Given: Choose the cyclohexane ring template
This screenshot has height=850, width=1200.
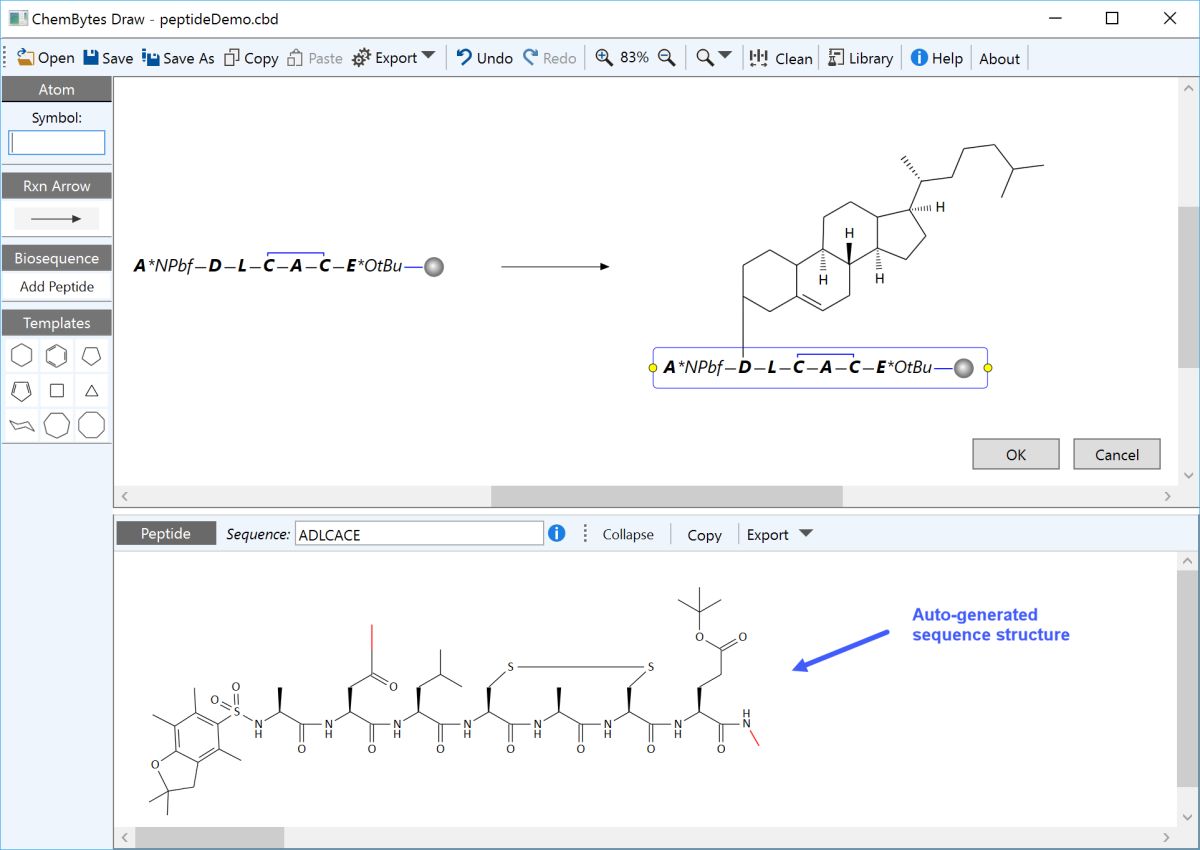Looking at the screenshot, I should click(22, 356).
